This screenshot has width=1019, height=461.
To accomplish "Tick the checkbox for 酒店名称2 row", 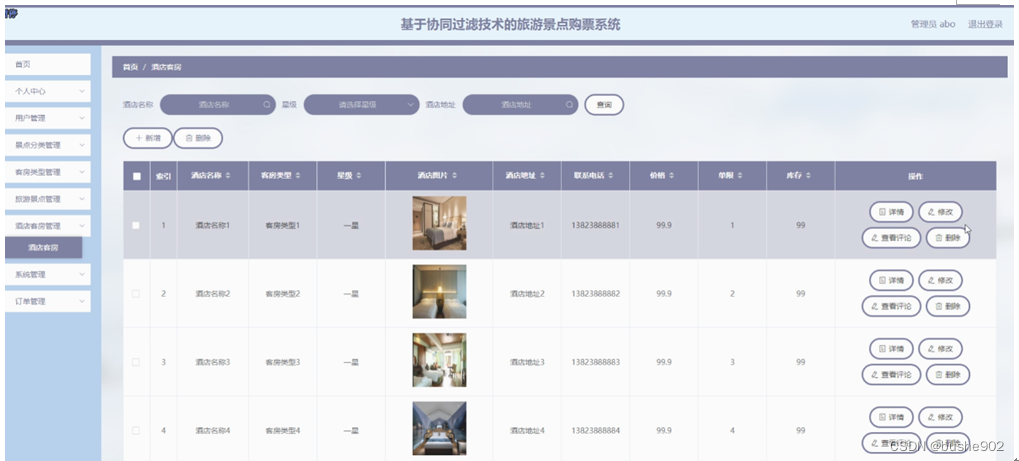I will (x=136, y=294).
